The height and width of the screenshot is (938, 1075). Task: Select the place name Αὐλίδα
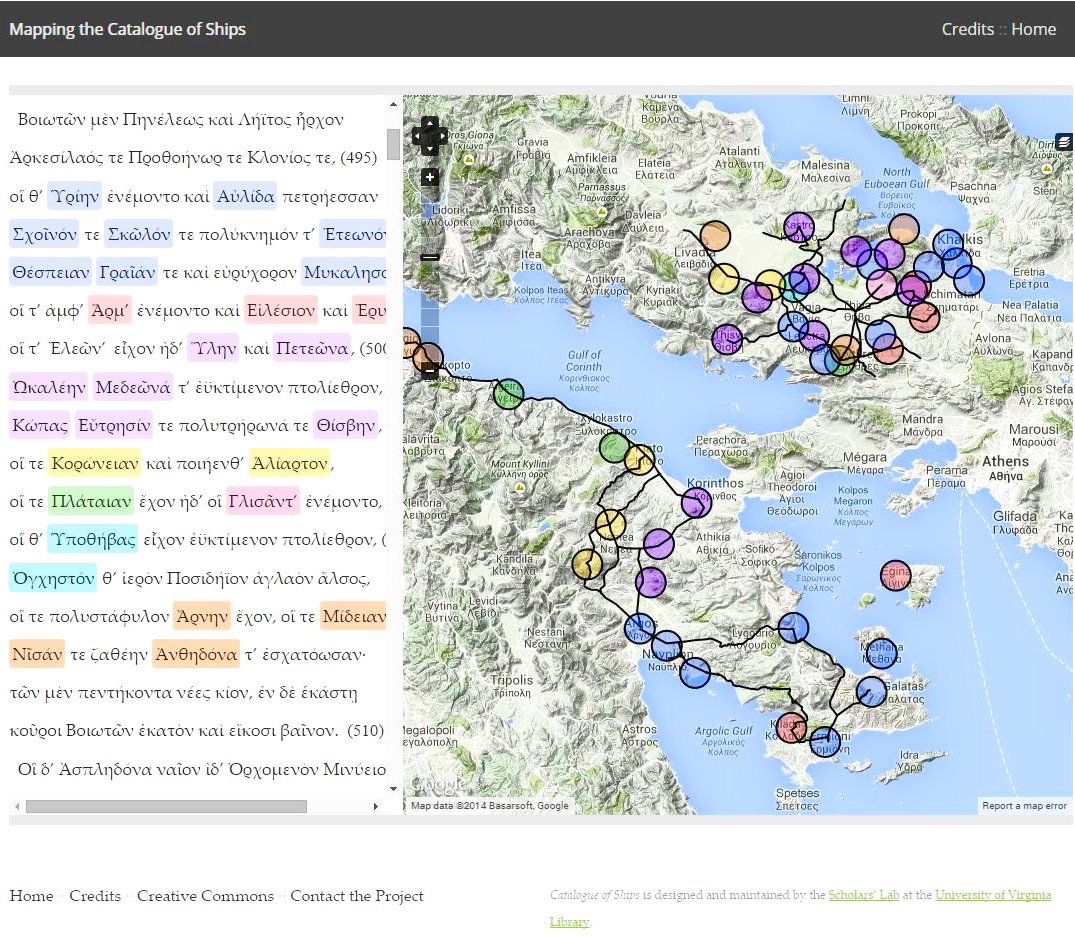pos(245,196)
